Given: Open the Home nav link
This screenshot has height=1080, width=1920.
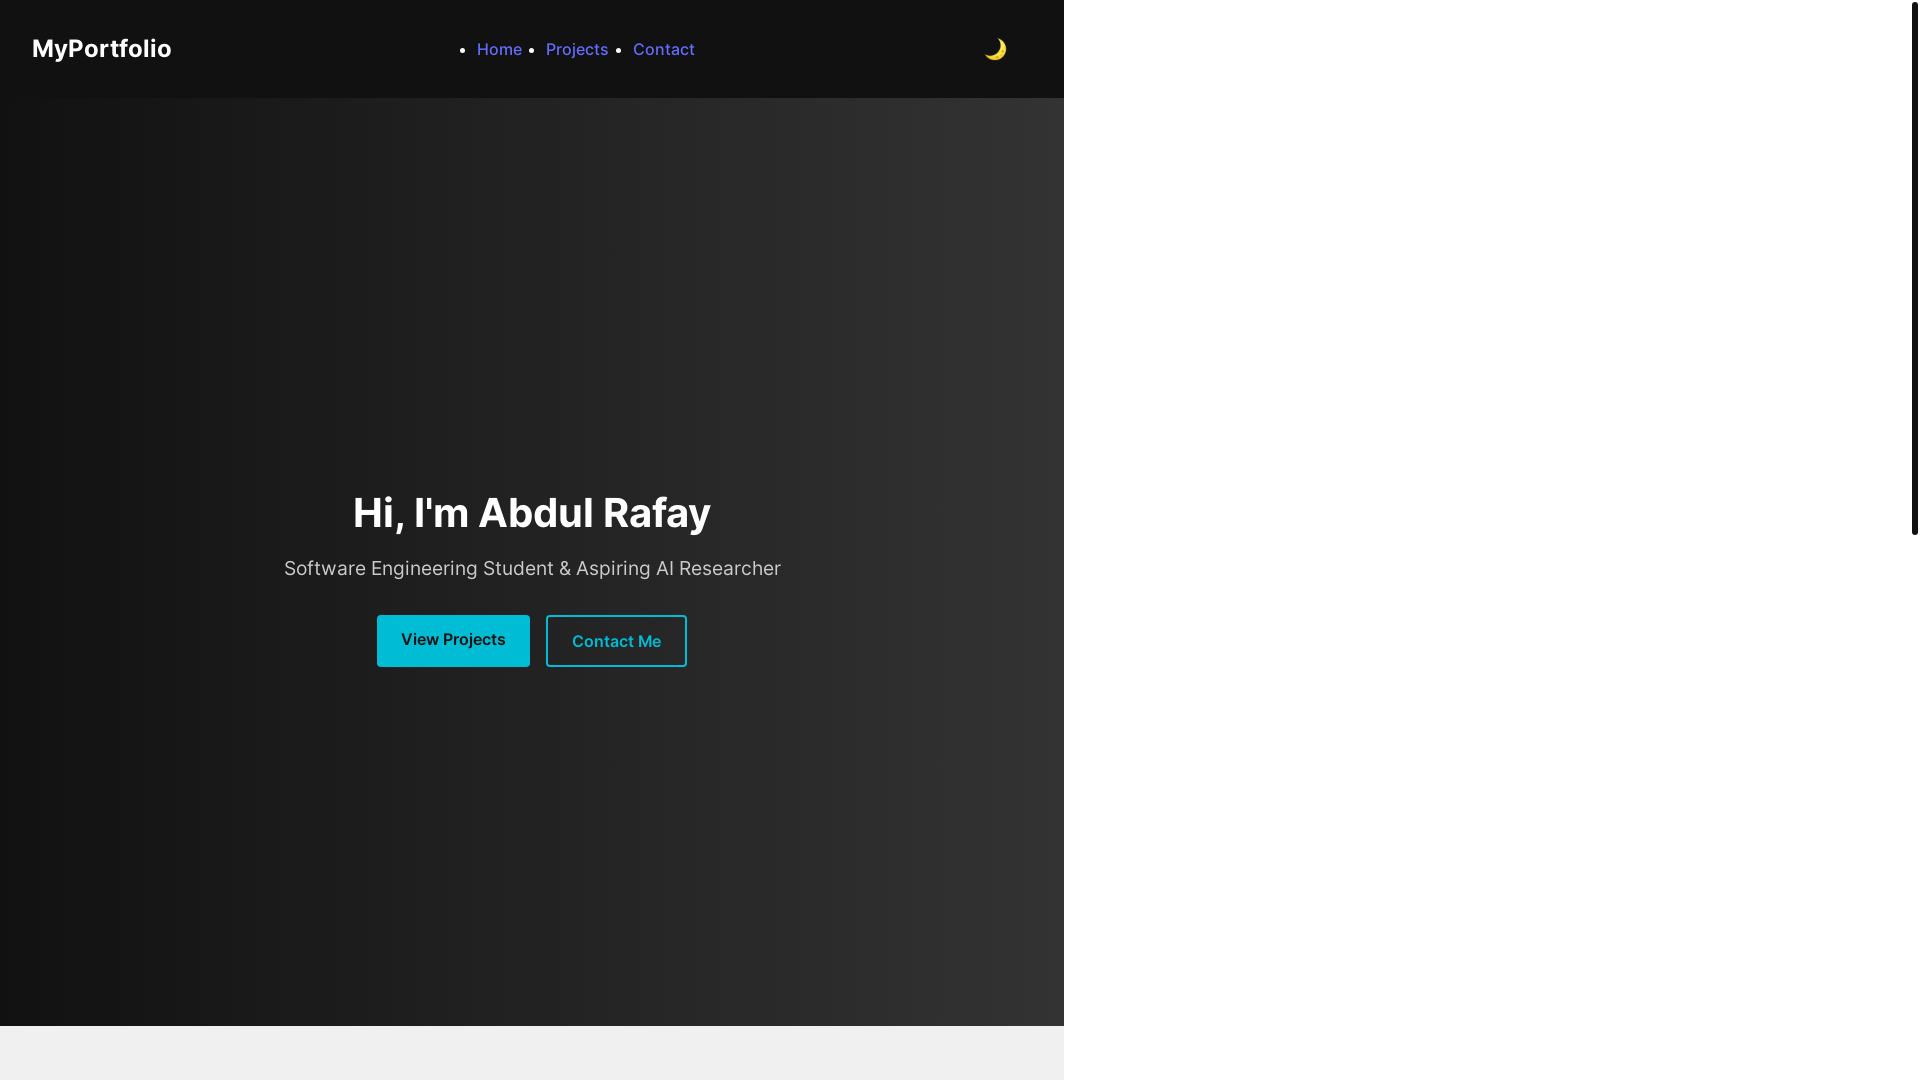Looking at the screenshot, I should click(499, 49).
